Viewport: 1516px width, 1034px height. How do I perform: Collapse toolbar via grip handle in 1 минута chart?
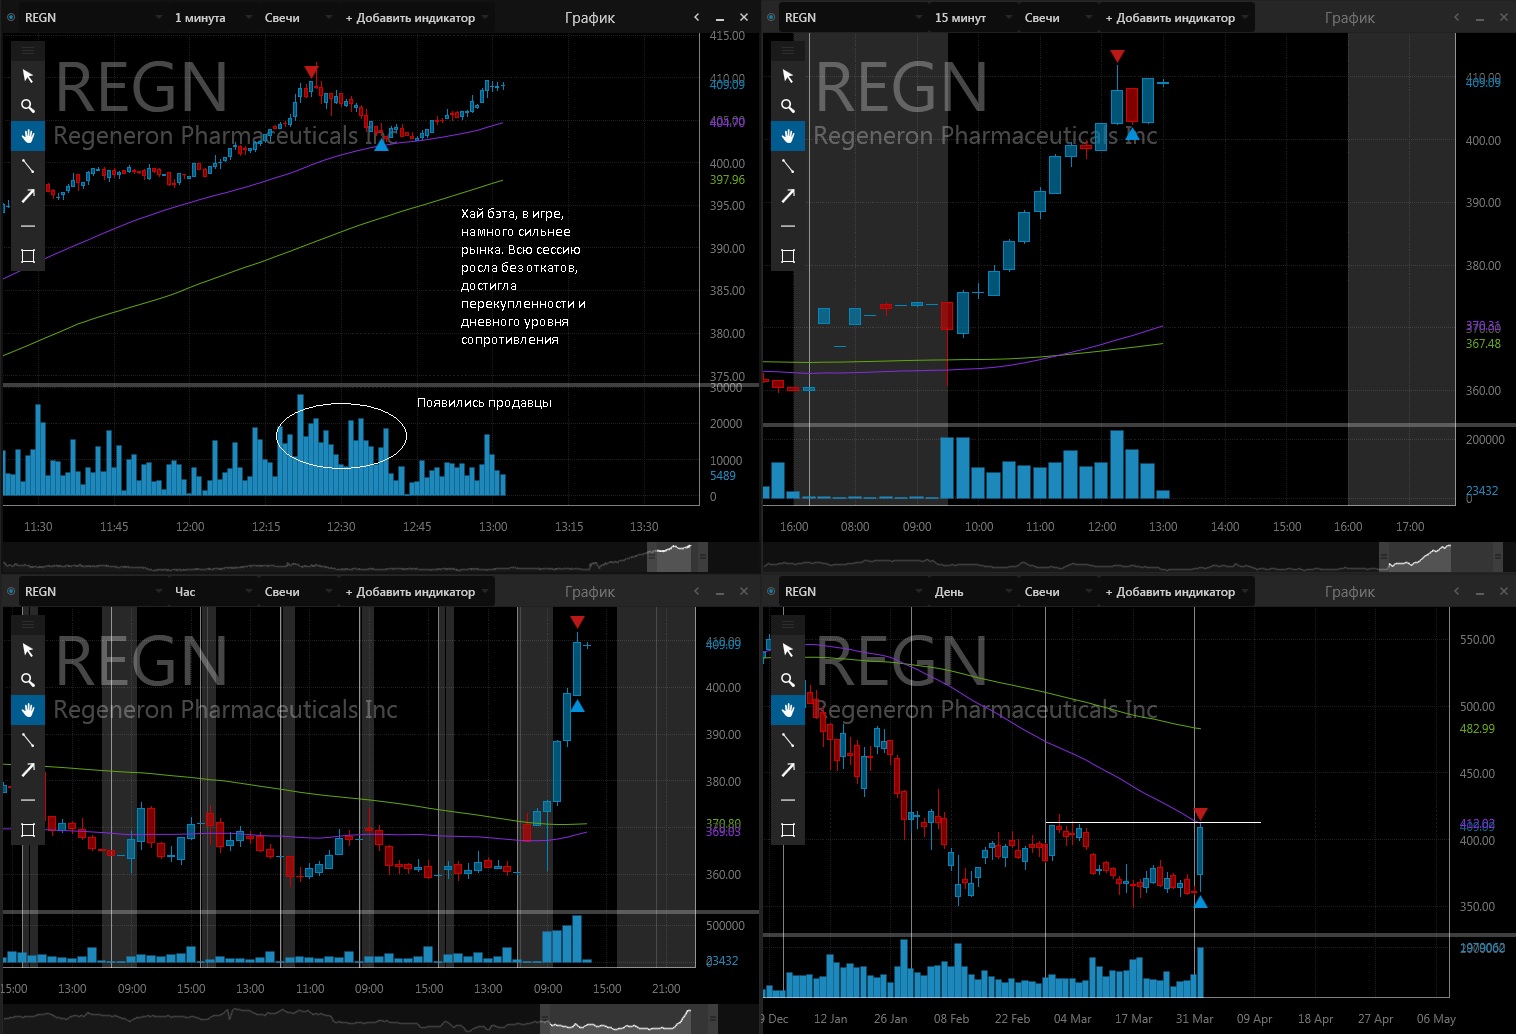click(x=28, y=50)
